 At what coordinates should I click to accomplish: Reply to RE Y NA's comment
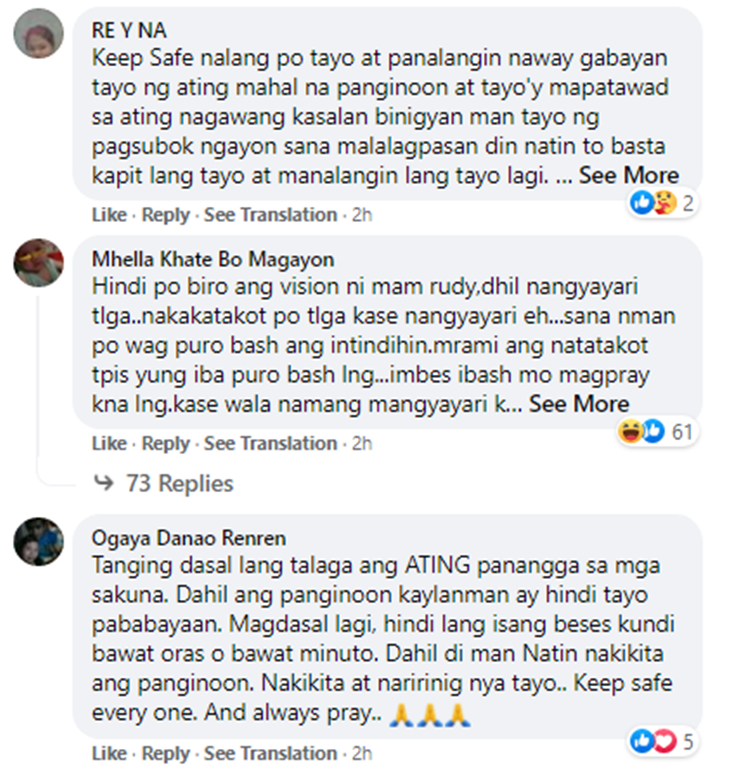(x=166, y=215)
